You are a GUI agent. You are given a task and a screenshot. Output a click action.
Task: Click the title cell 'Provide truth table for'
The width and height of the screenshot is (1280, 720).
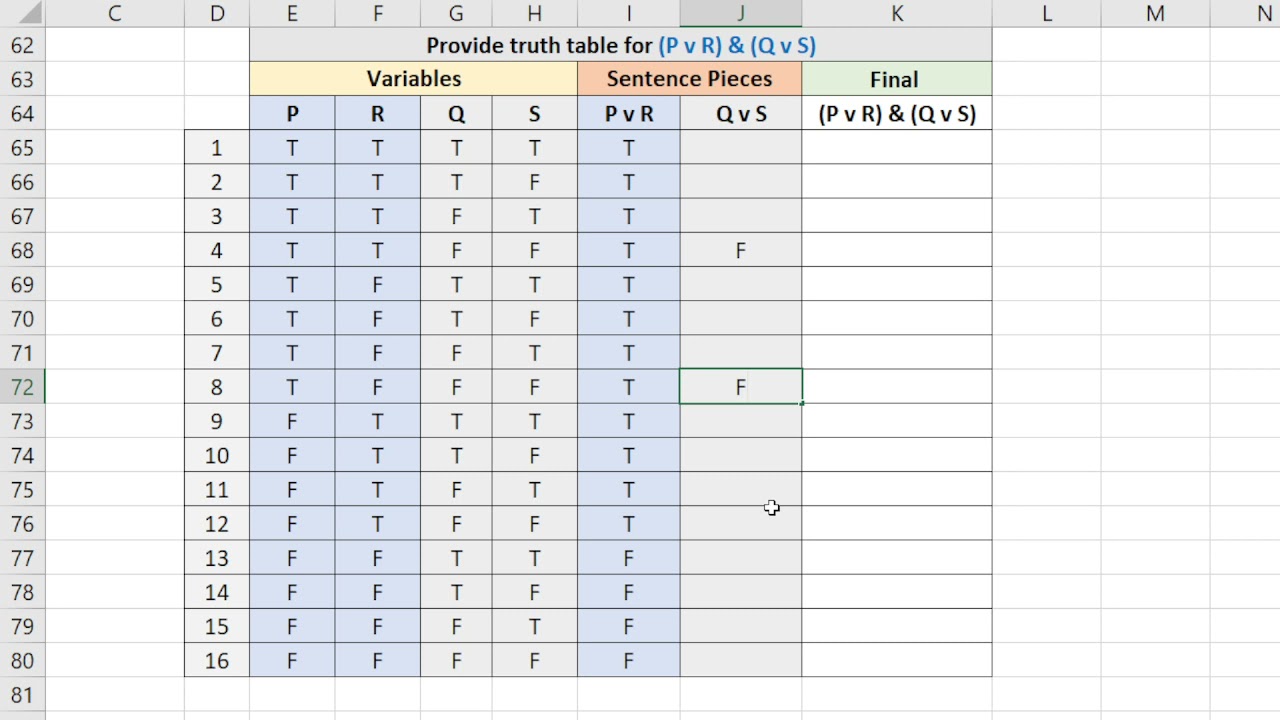tap(620, 46)
